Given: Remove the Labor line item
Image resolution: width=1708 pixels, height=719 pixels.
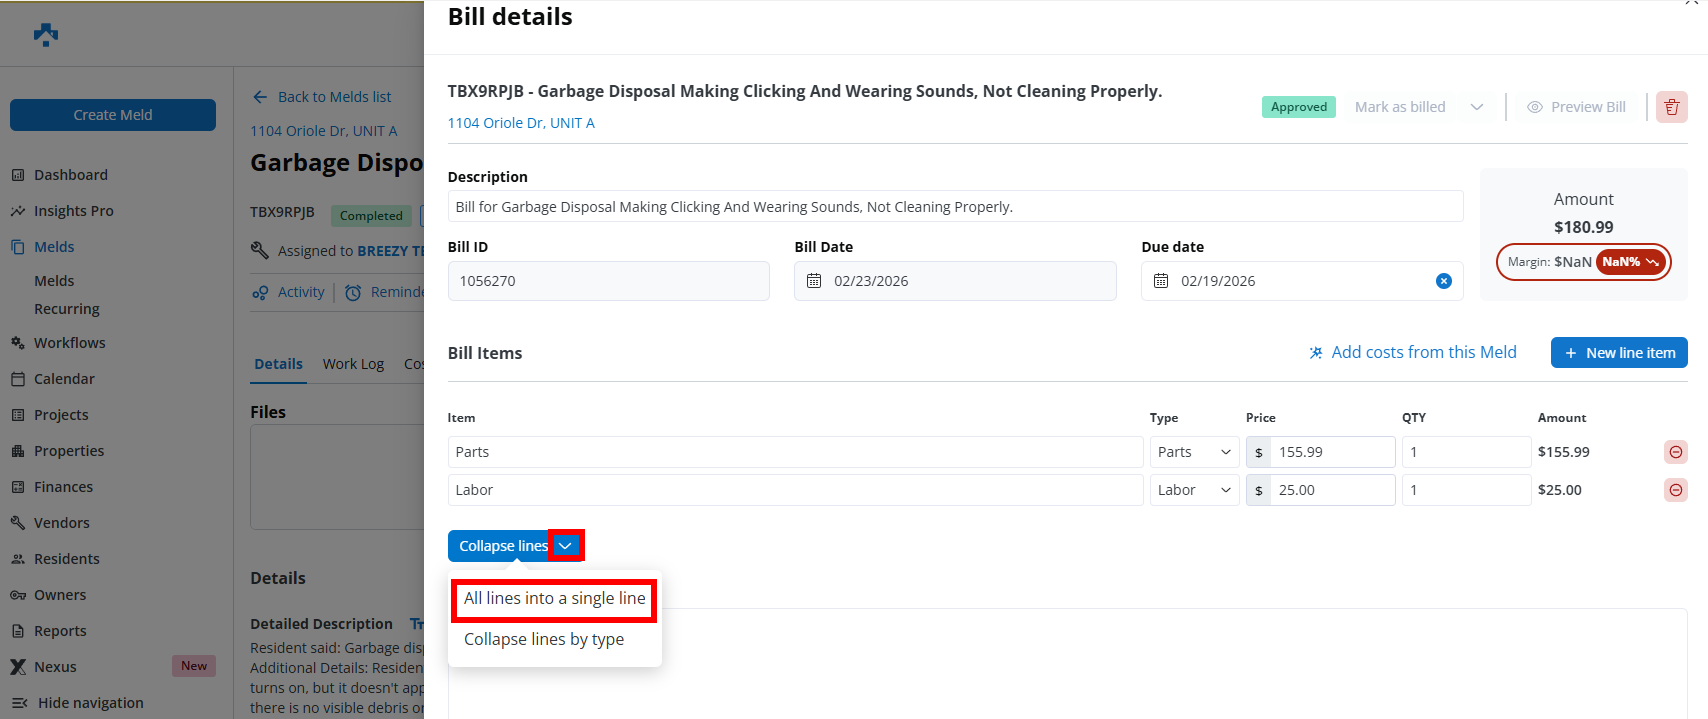Looking at the screenshot, I should tap(1675, 490).
